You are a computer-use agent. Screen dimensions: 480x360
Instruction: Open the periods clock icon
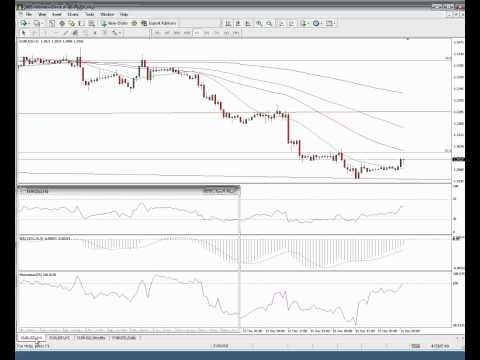click(x=316, y=23)
